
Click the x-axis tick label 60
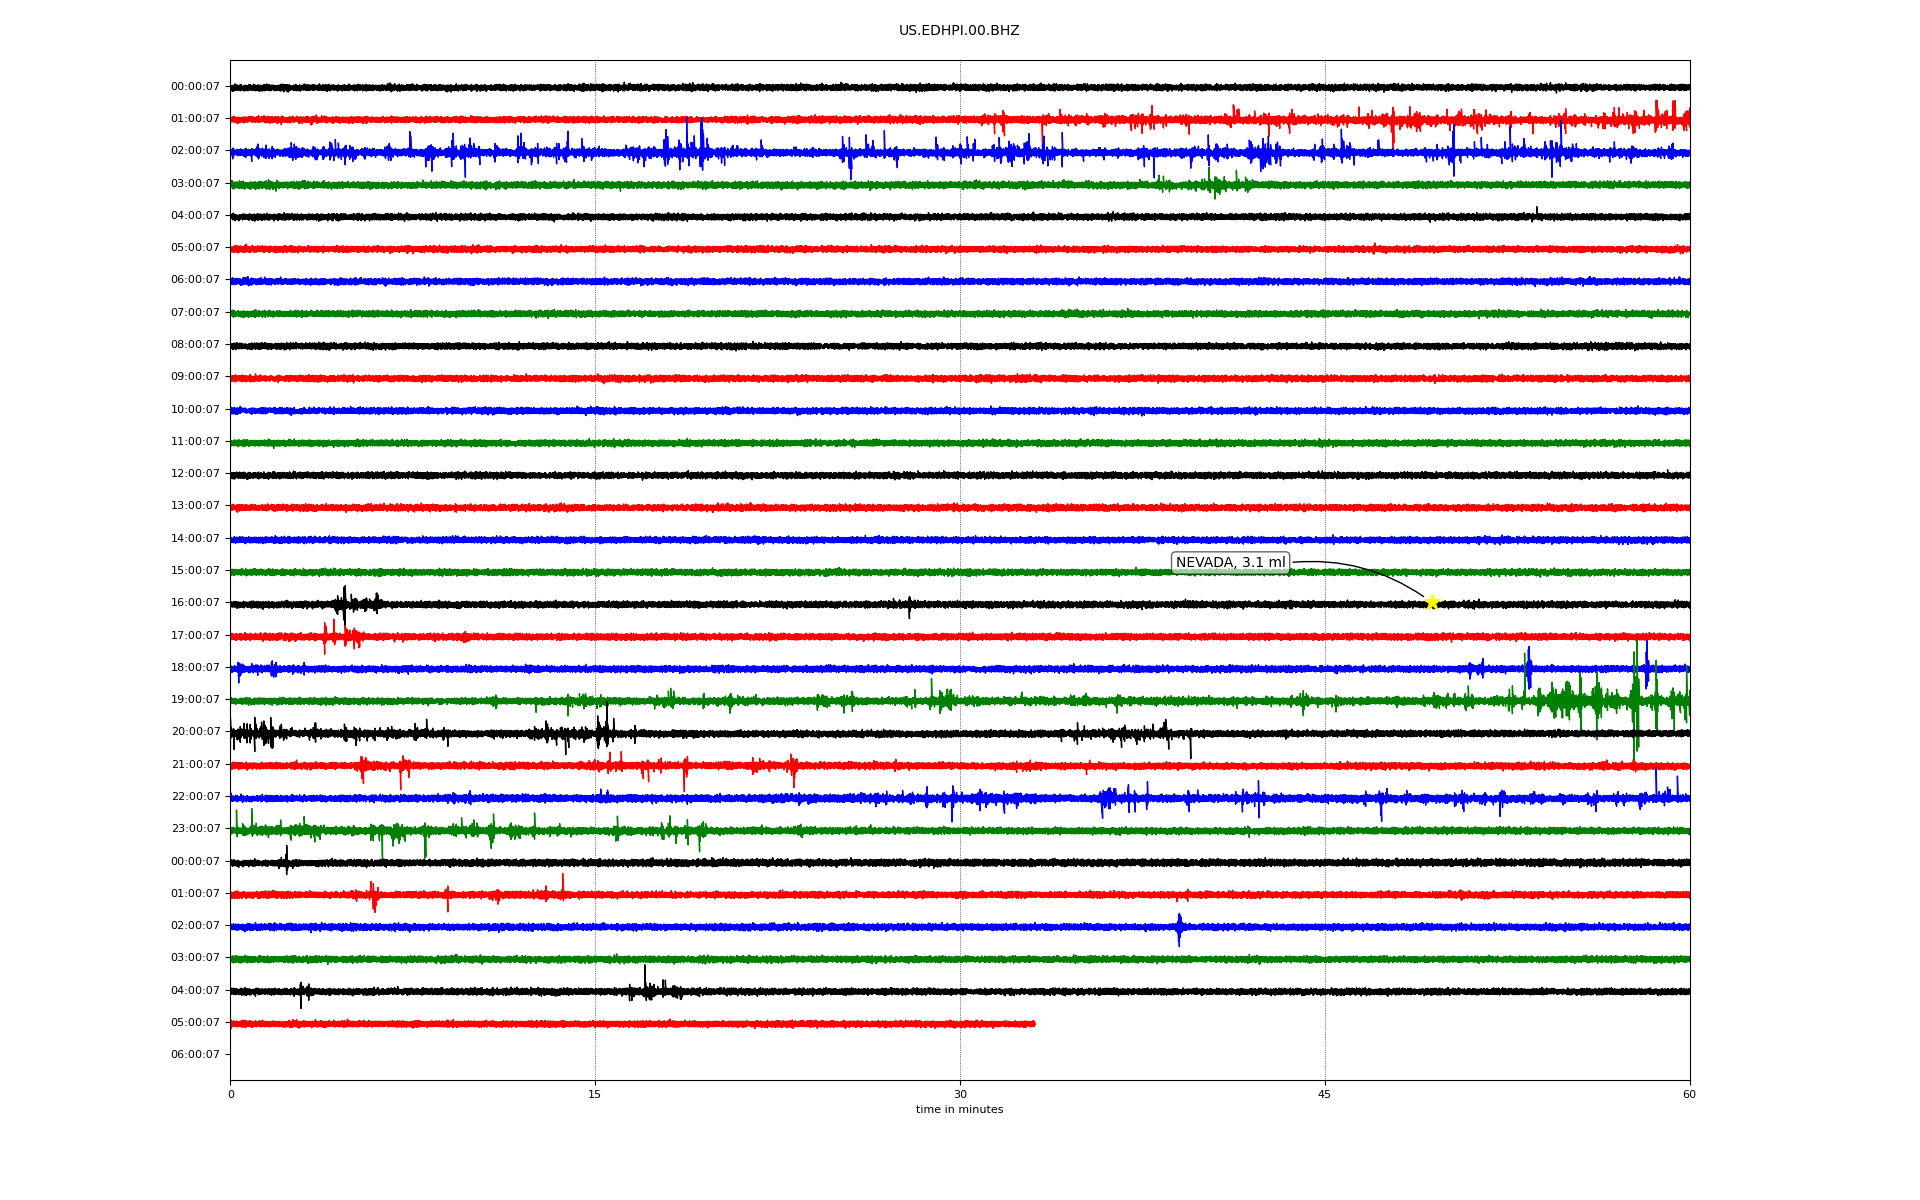pyautogui.click(x=1689, y=1094)
